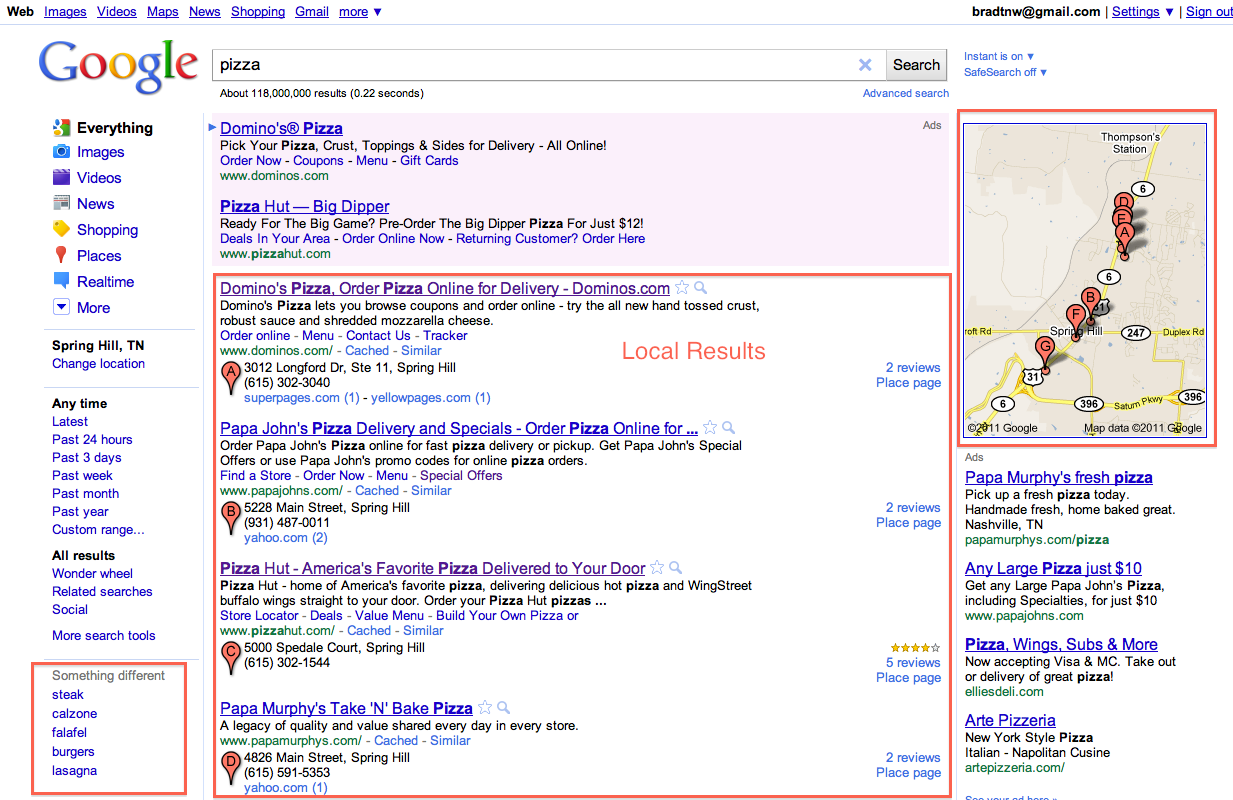The height and width of the screenshot is (800, 1233).
Task: Clear the search box with X icon
Action: pos(865,65)
